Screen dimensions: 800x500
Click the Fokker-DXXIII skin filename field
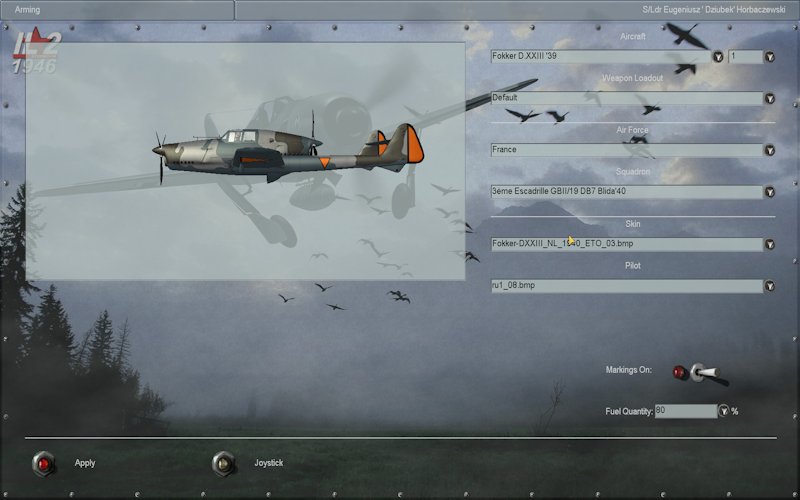(x=627, y=244)
